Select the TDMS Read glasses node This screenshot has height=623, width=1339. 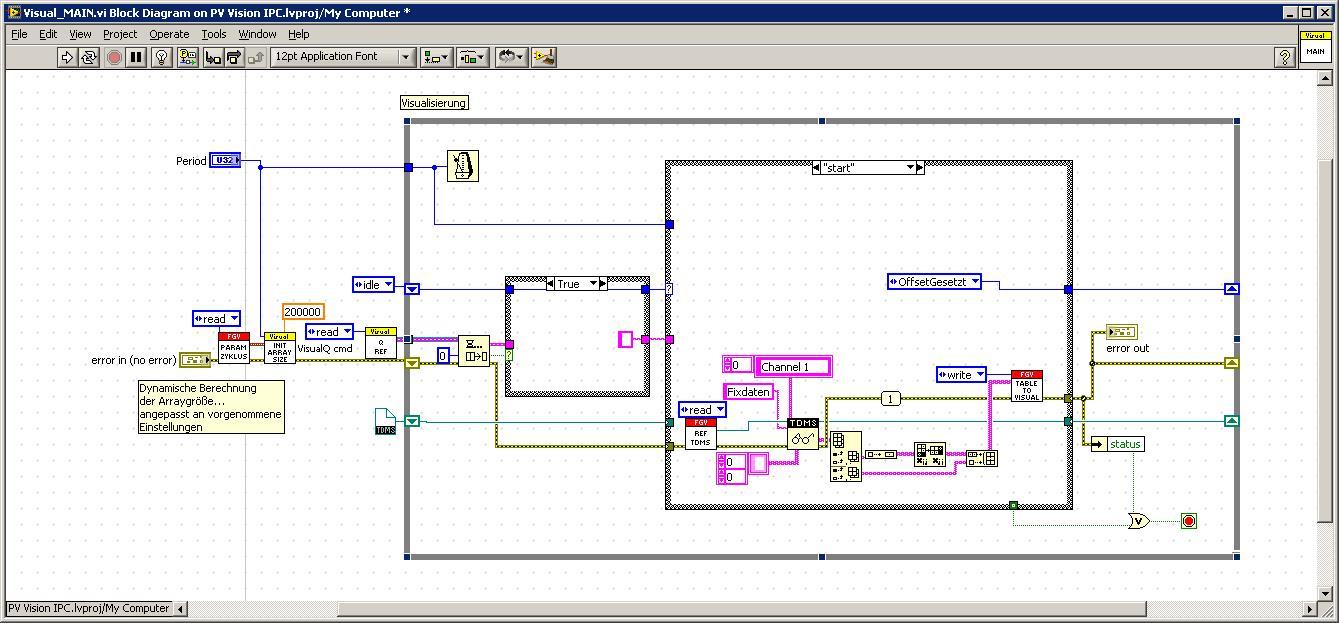803,434
